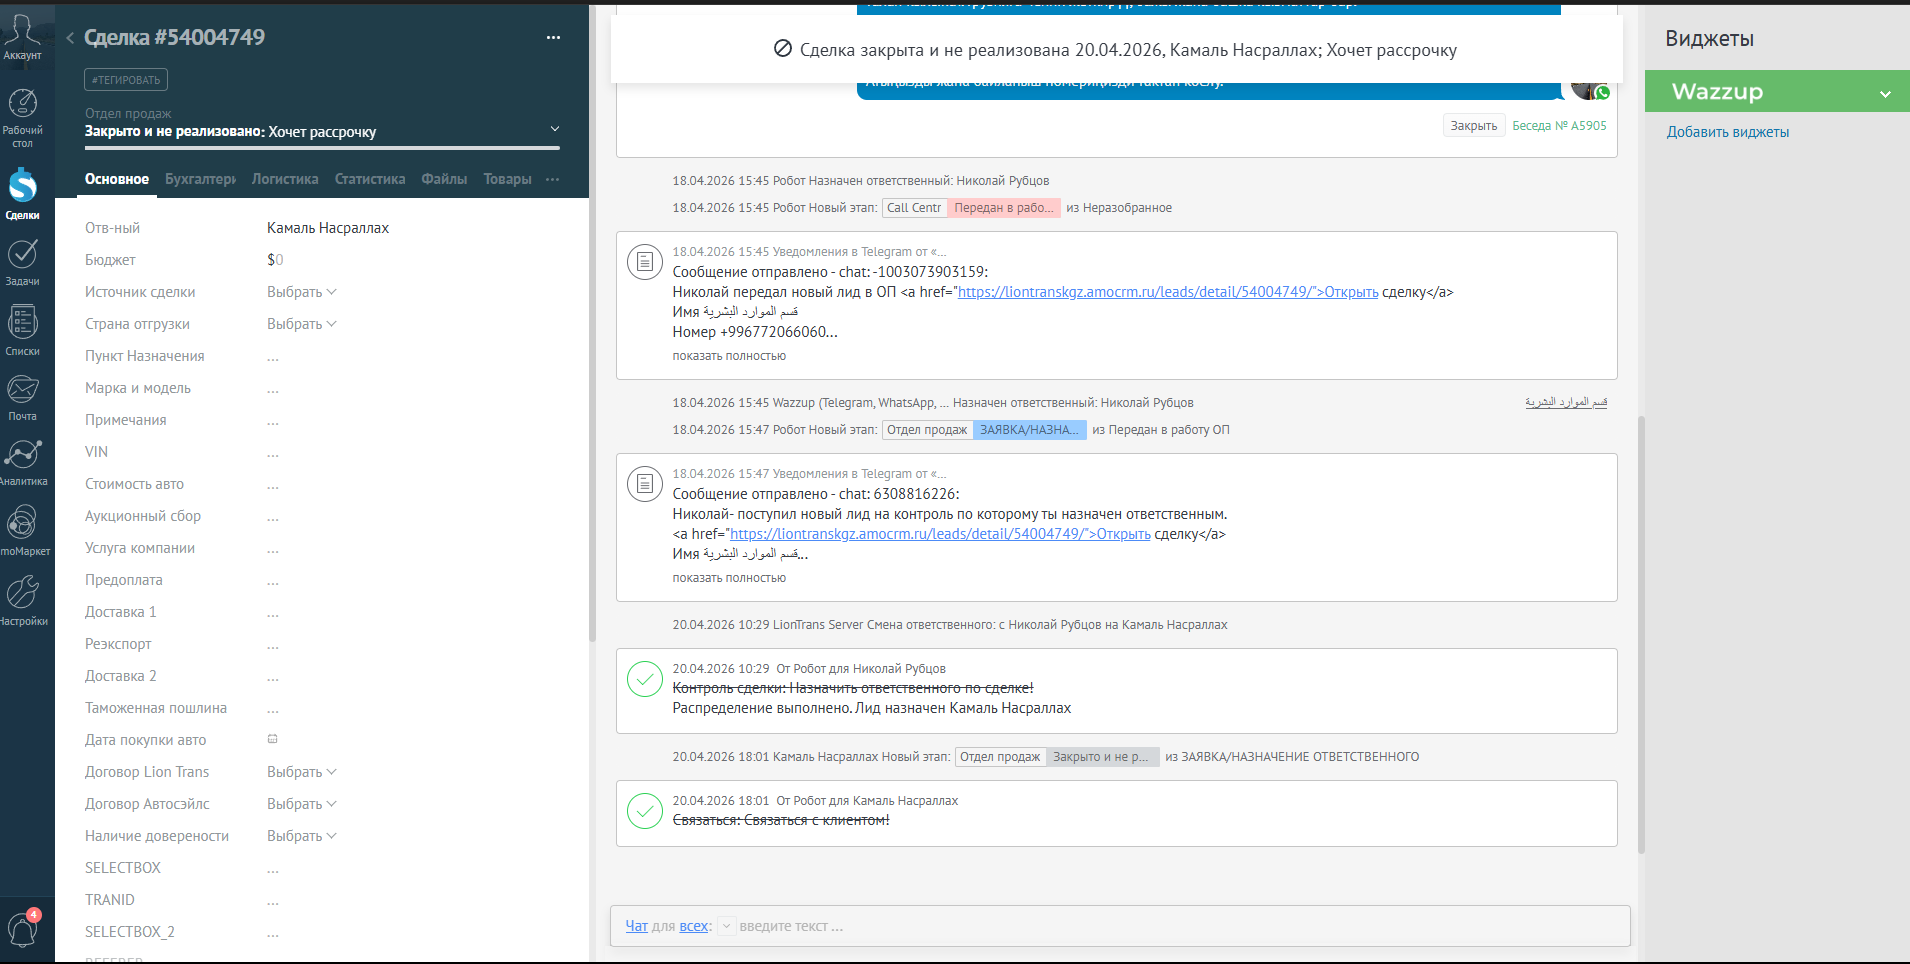Edit the VIN field
Viewport: 1910px width, 964px height.
pos(272,452)
